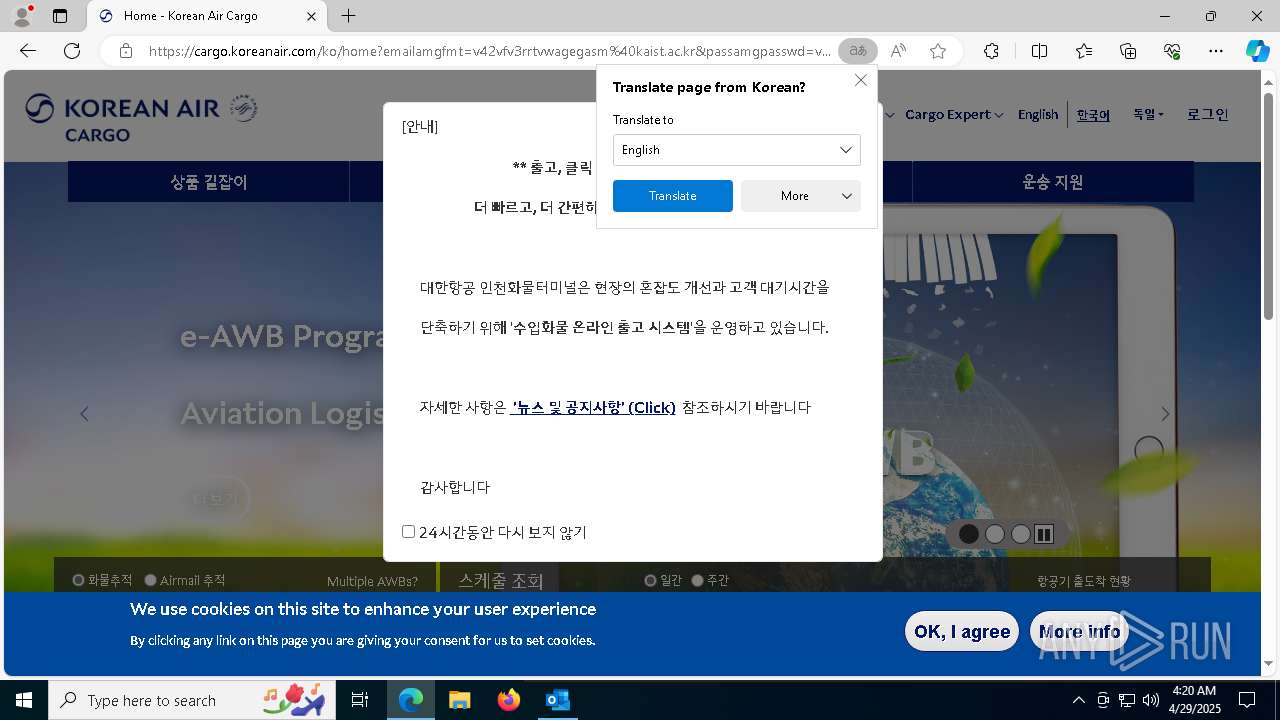The height and width of the screenshot is (720, 1280).
Task: Close the translate popup
Action: [861, 80]
